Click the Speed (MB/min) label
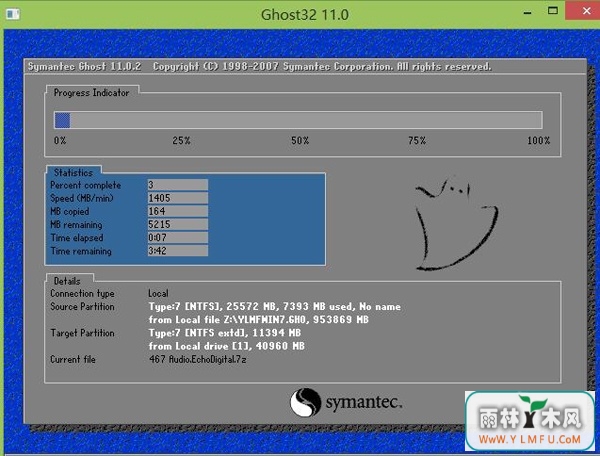 pos(82,198)
